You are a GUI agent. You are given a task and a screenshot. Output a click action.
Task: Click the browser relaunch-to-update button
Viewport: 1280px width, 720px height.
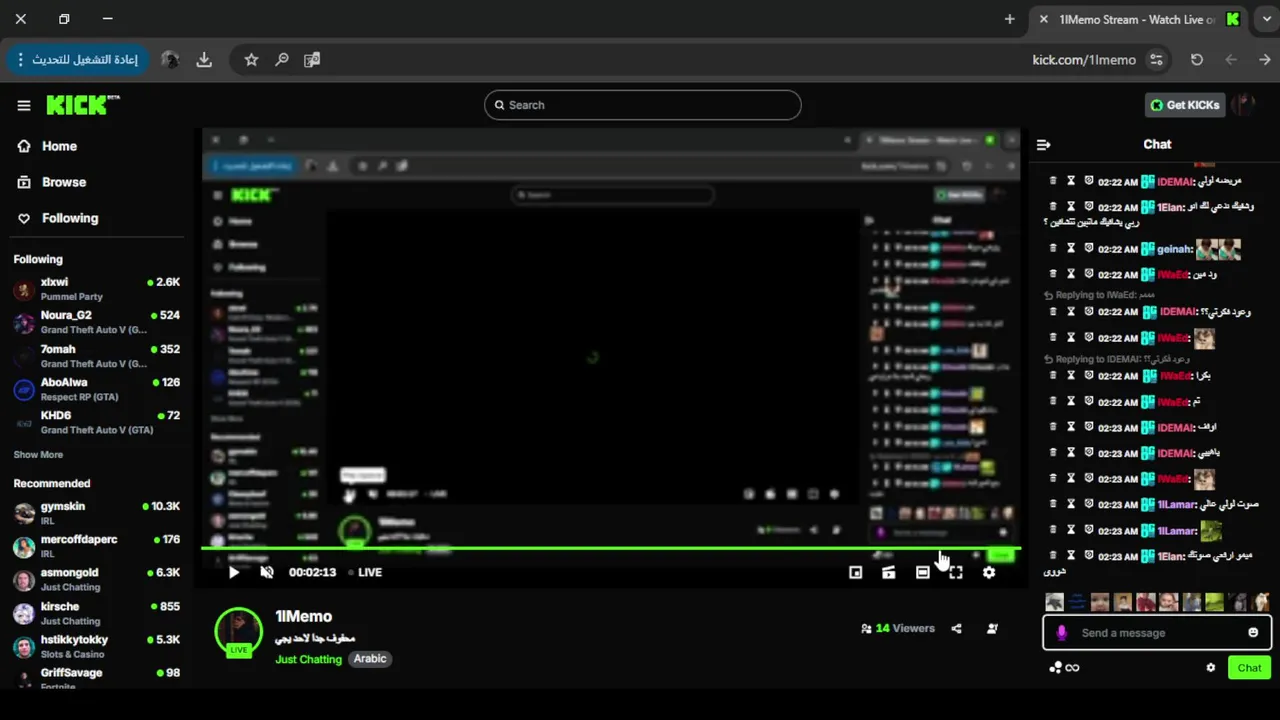click(x=78, y=60)
